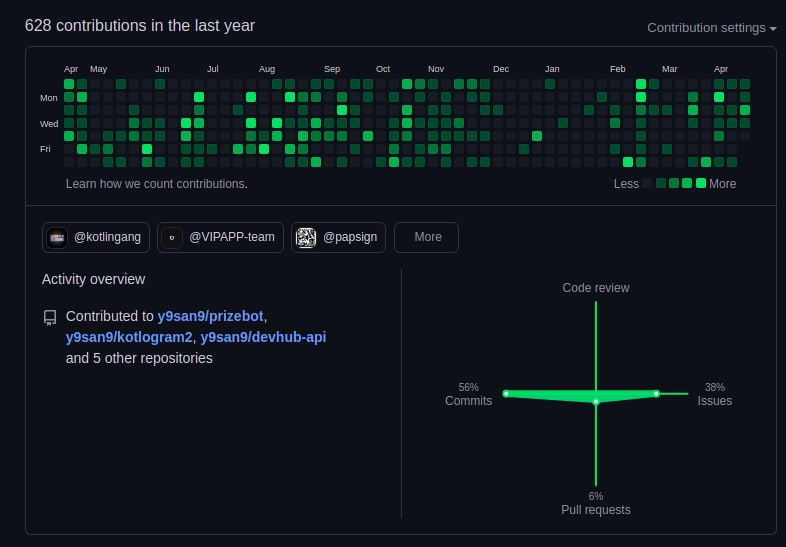Open the y9san9/kotlogram2 repository link
786x547 pixels.
(x=129, y=337)
